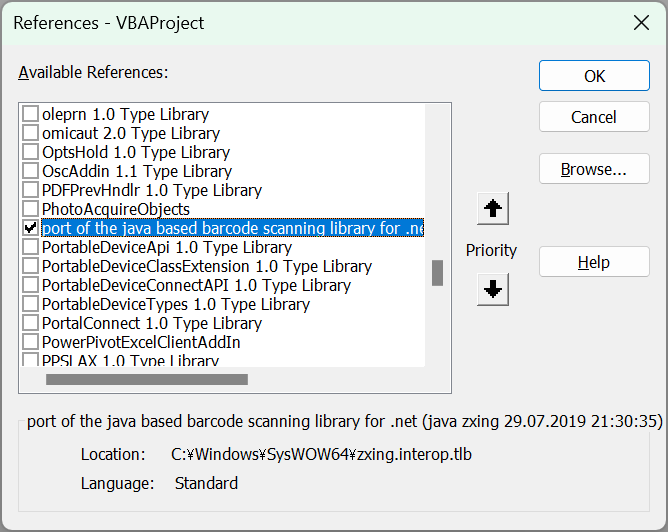
Task: Select PDFPrevHndlr 1.0 Type Library entry
Action: coord(152,190)
